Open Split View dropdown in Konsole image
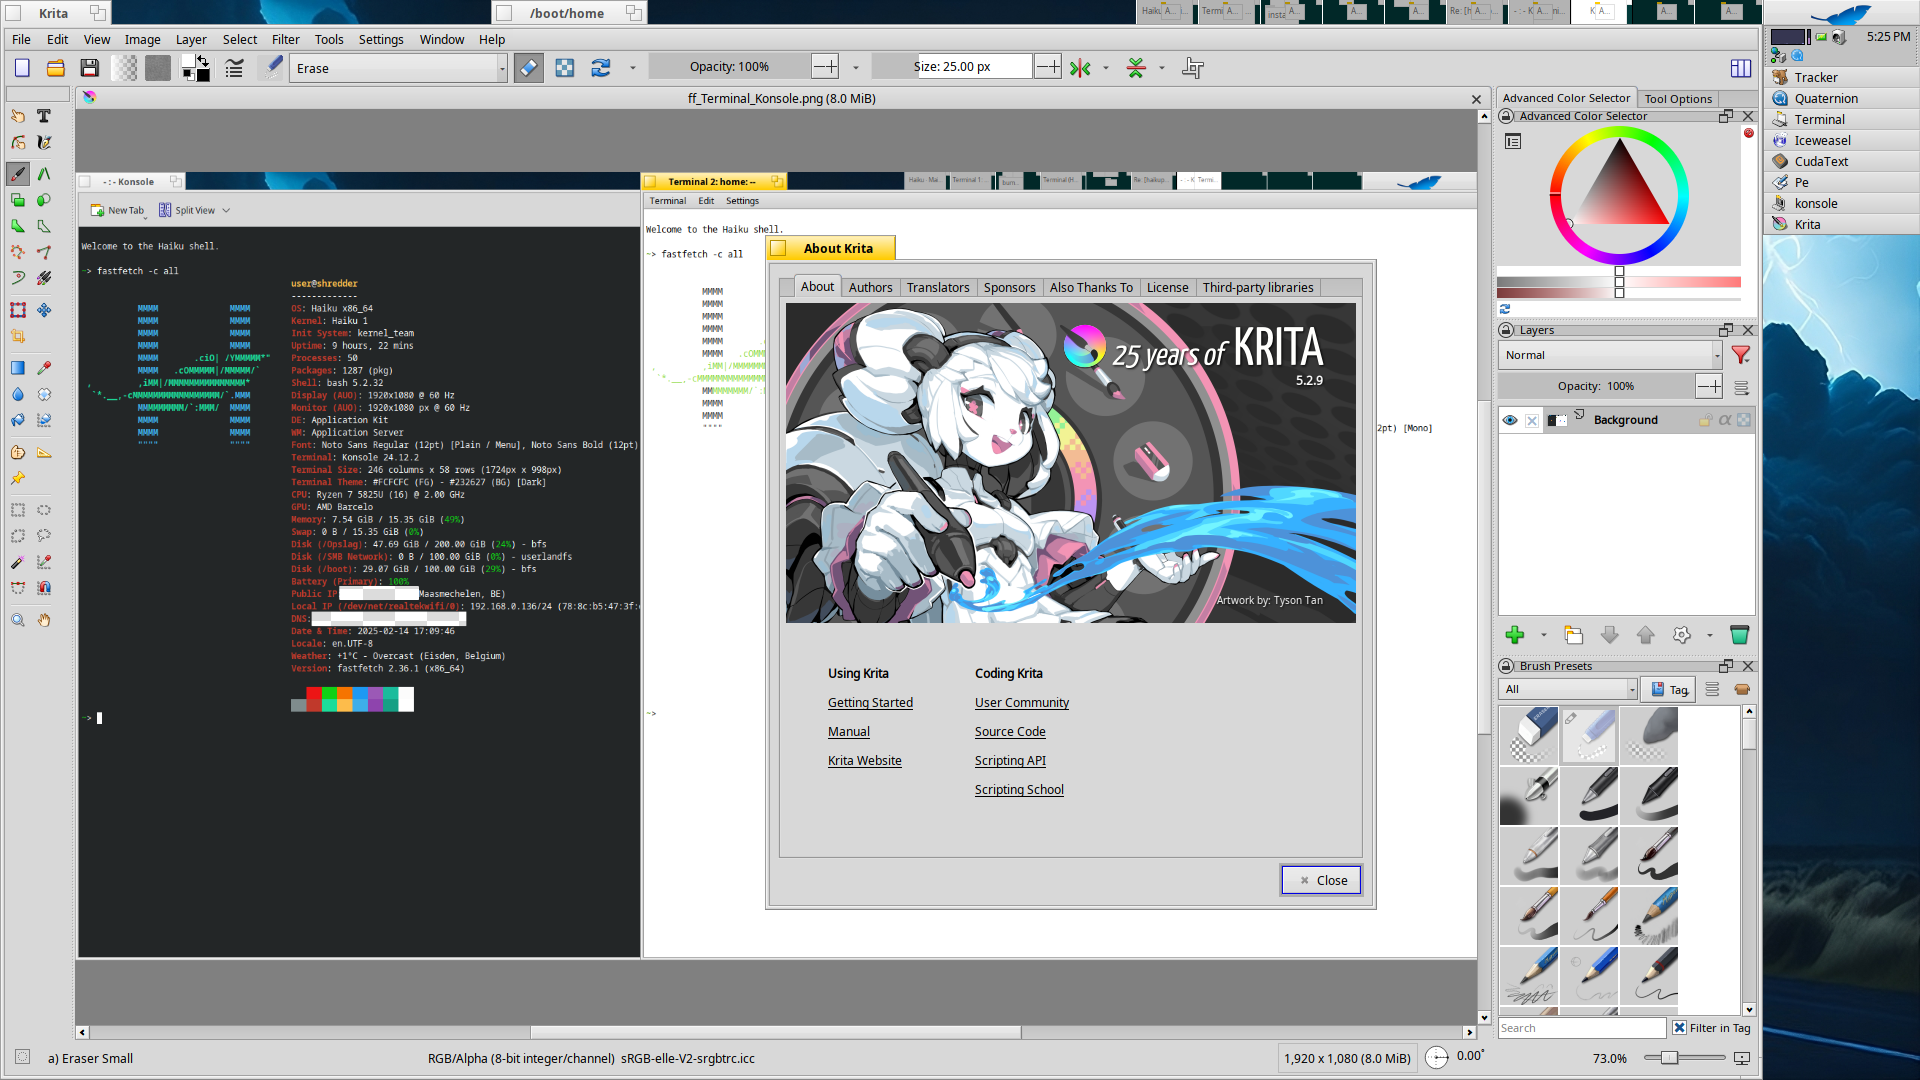 coord(194,210)
